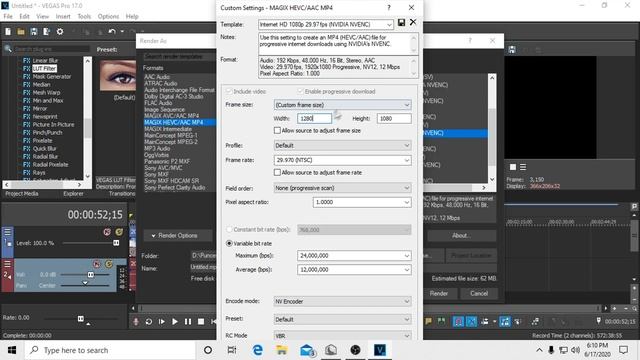Switch to the Explorer tab
Image resolution: width=640 pixels, height=360 pixels.
(73, 193)
